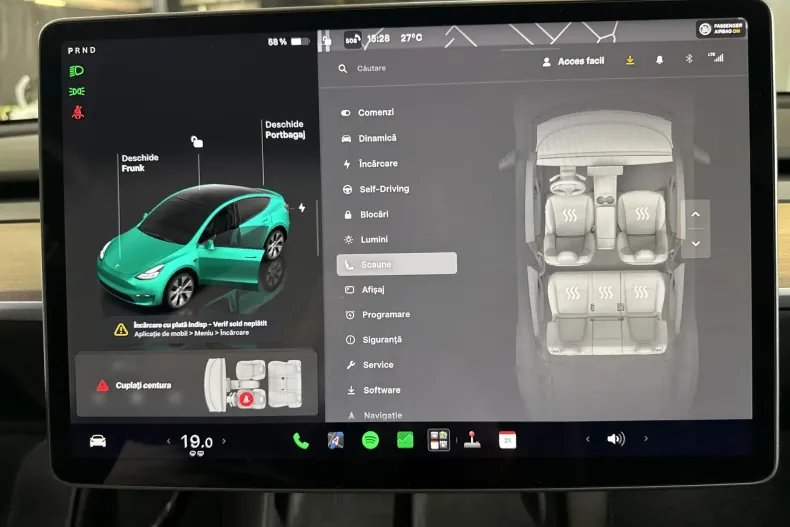Screen dimensions: 790x527
Task: Tap the unlock padlock above car
Action: click(x=197, y=142)
